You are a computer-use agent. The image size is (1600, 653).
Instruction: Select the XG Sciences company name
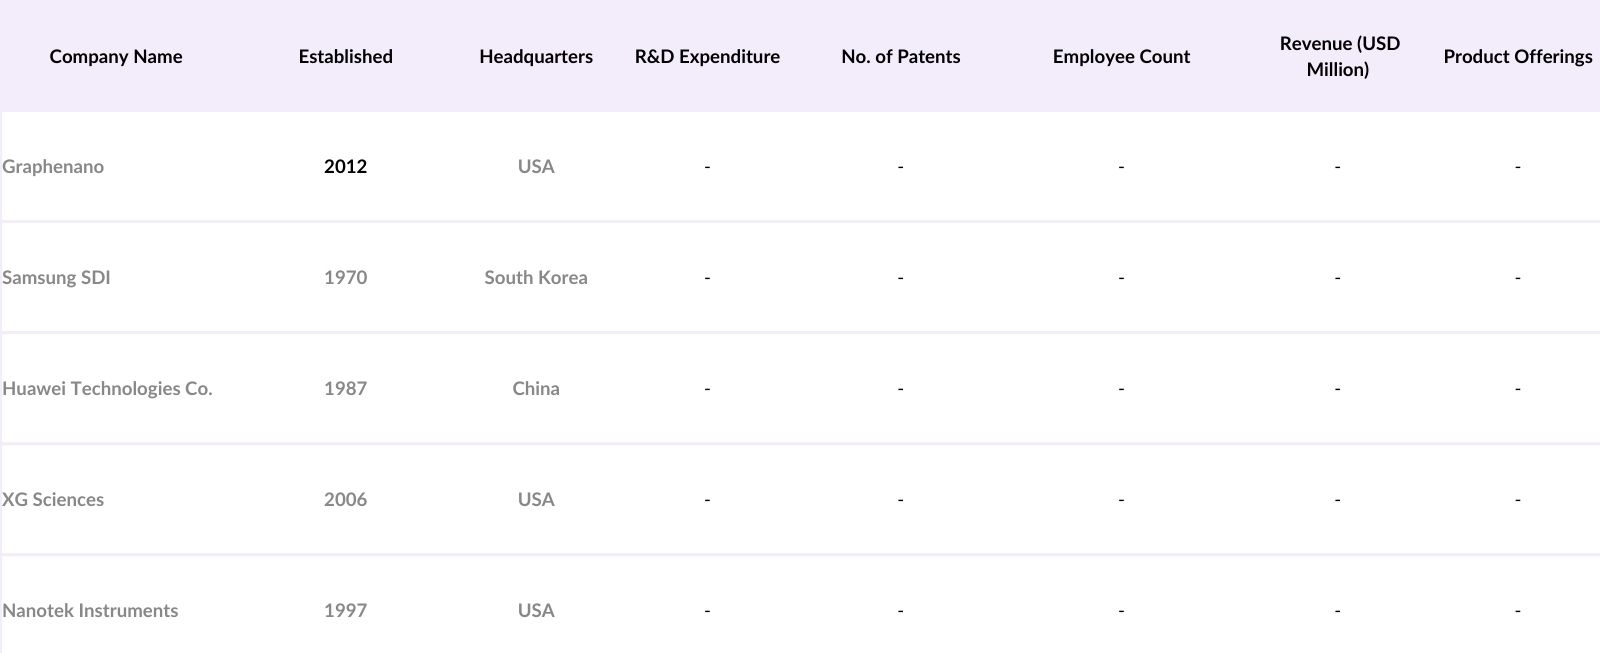[53, 499]
